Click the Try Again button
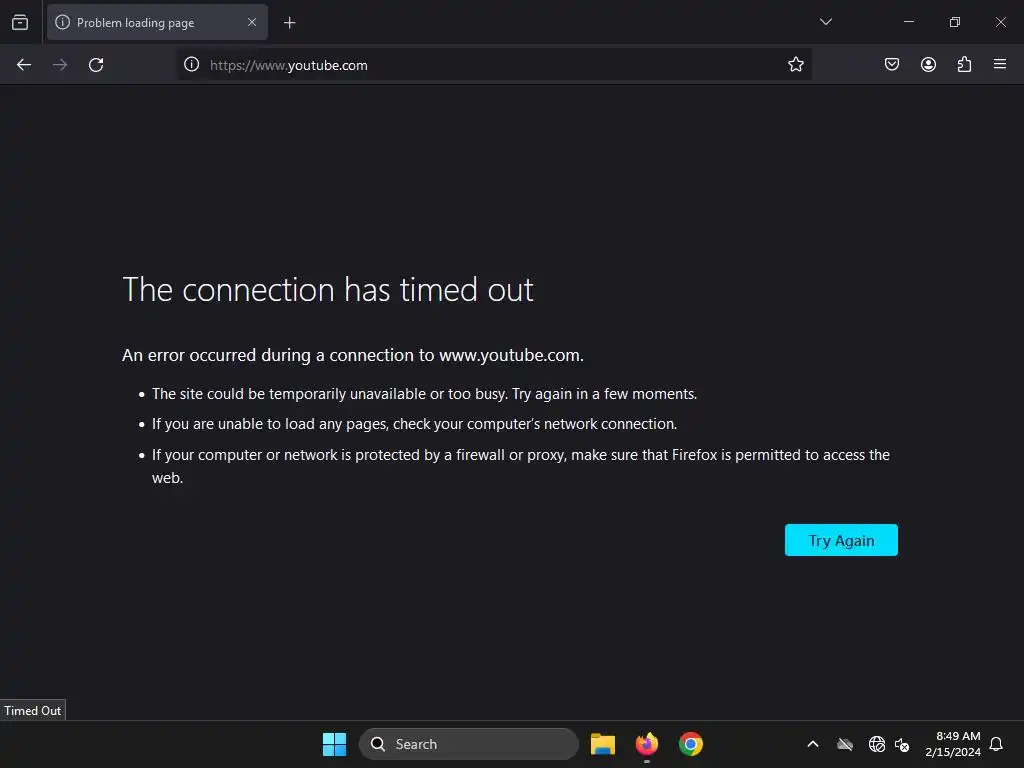 pos(841,540)
